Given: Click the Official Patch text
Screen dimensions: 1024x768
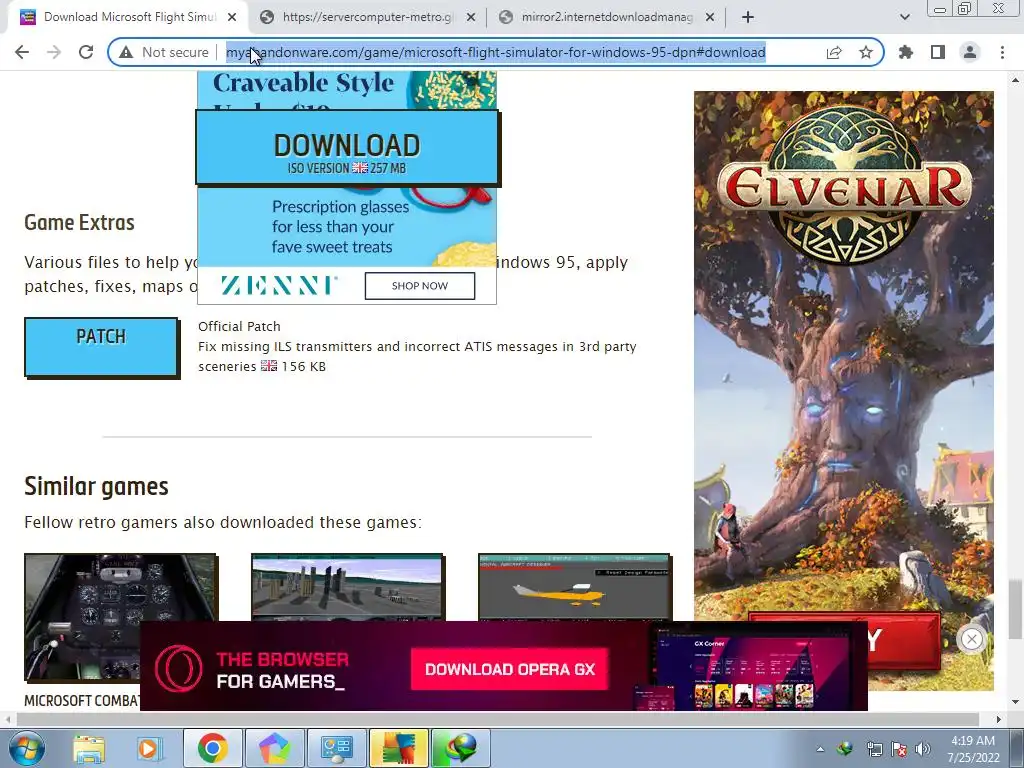Looking at the screenshot, I should point(239,327).
